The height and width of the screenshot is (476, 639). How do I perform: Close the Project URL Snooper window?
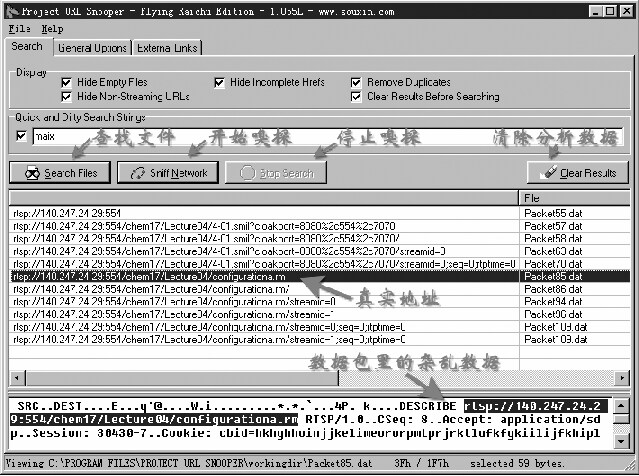point(626,11)
